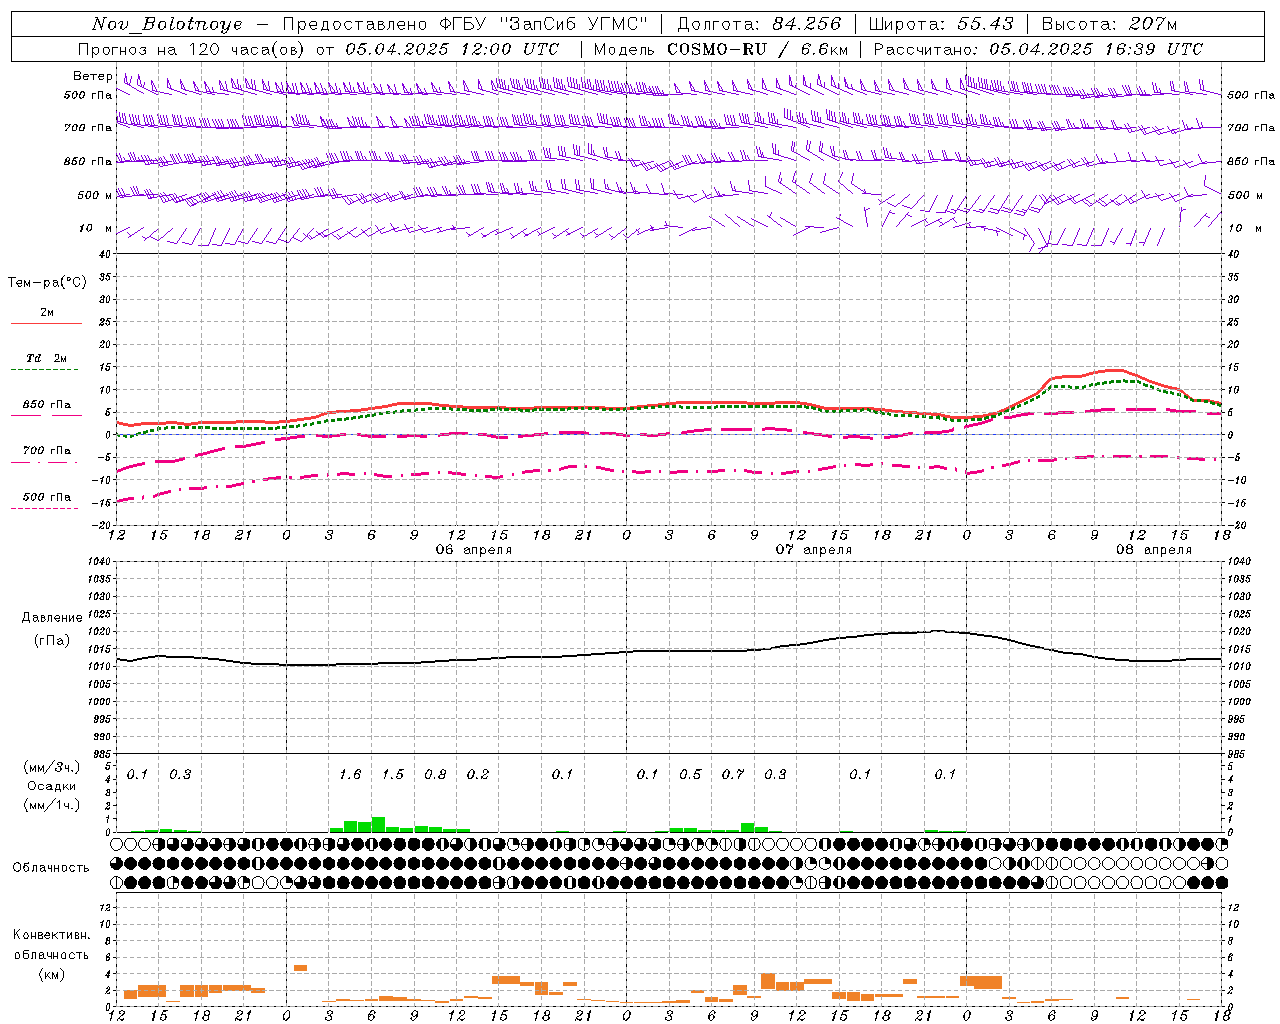This screenshot has width=1280, height=1024.
Task: Click the "Высота: 207м" value
Action: tap(1109, 24)
